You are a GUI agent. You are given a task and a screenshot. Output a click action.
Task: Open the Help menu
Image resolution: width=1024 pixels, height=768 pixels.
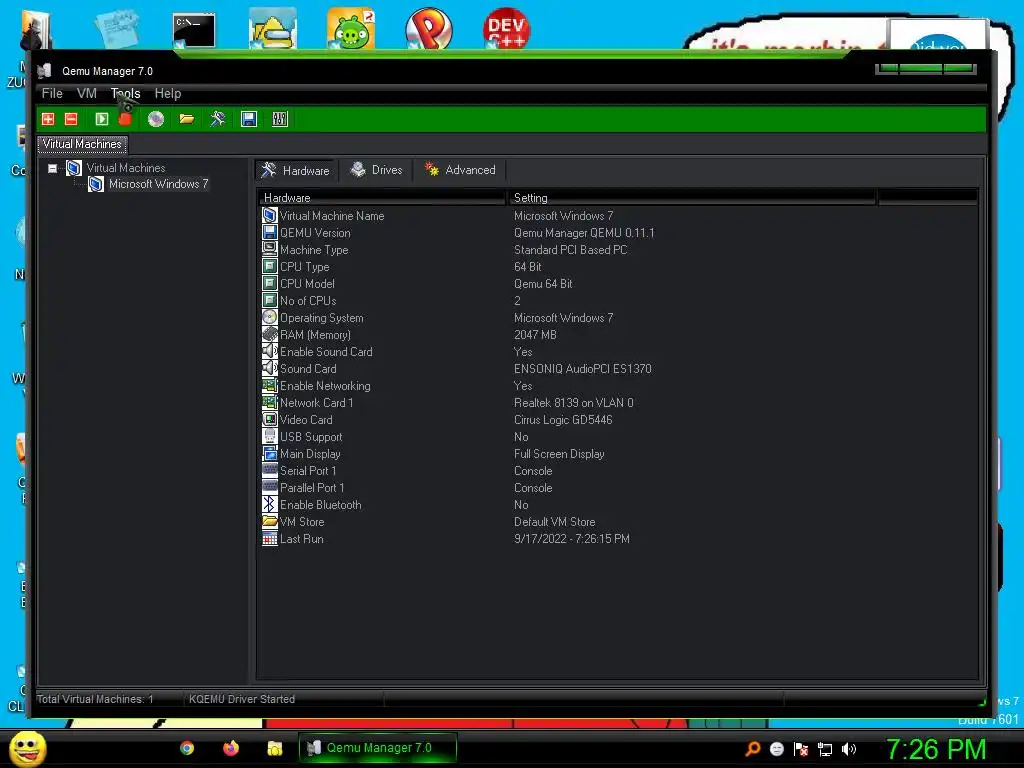[x=168, y=93]
